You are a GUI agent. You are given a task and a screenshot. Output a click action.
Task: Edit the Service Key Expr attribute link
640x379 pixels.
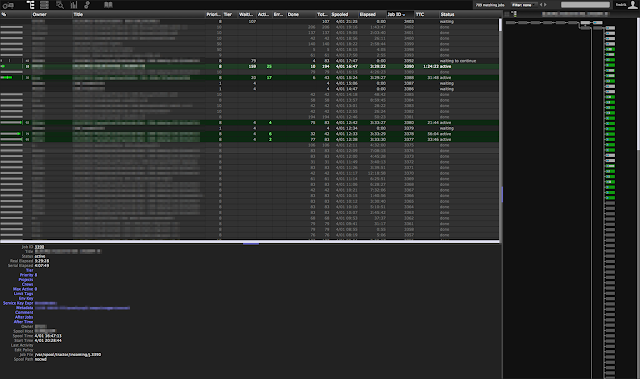click(18, 303)
